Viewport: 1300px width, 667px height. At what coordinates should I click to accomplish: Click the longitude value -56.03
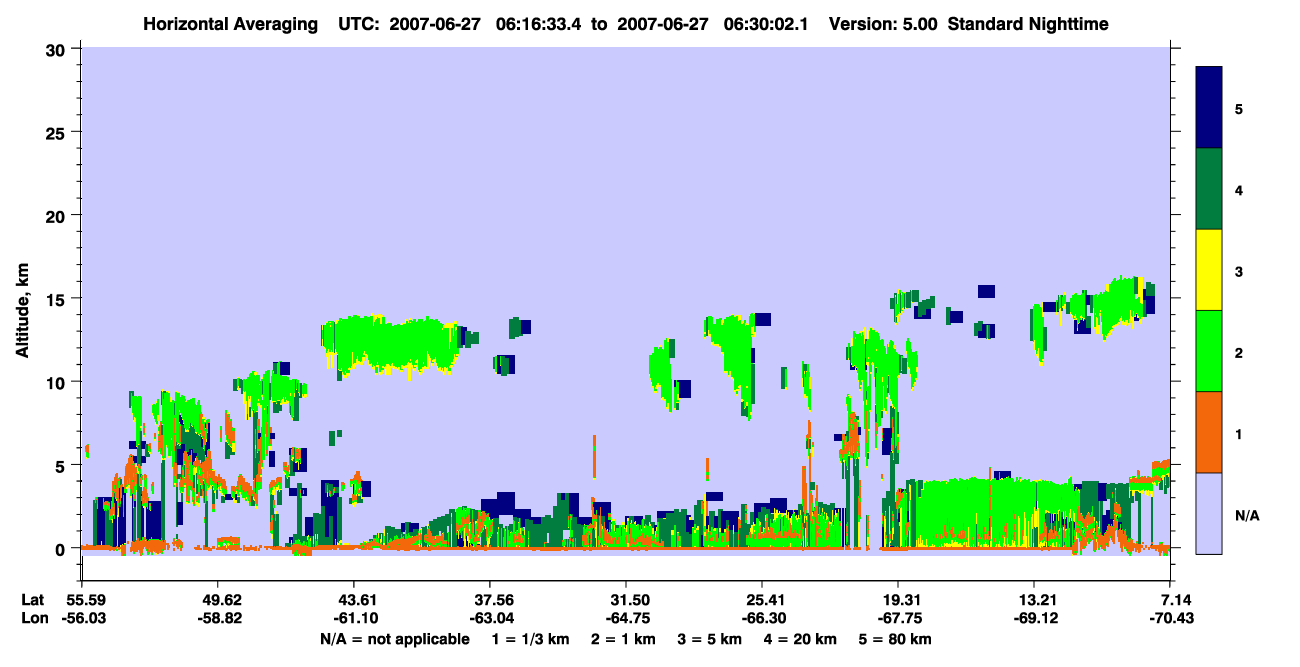pos(82,619)
